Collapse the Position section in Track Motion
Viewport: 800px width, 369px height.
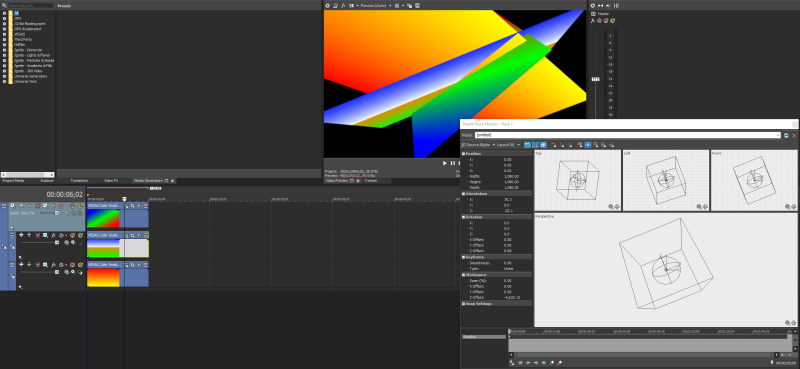(x=464, y=153)
